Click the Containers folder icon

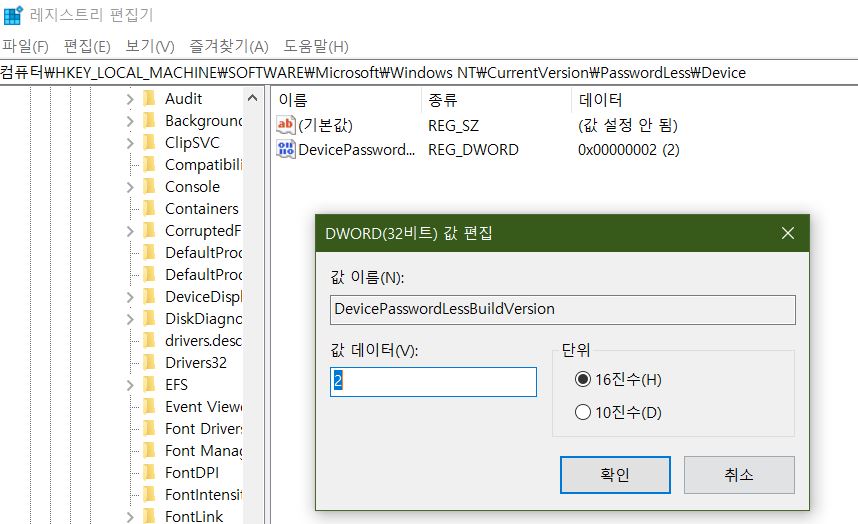149,208
